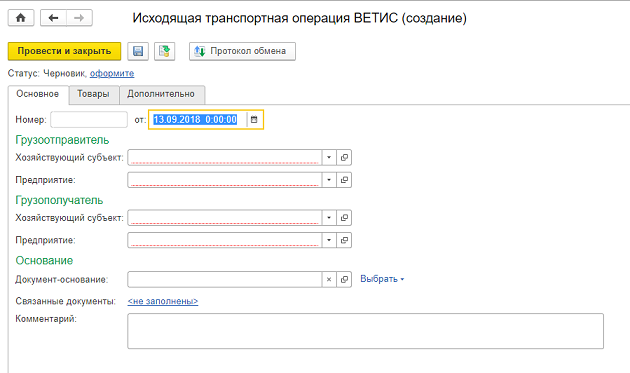Navigate back with the left arrow
This screenshot has height=373, width=630.
click(x=53, y=18)
